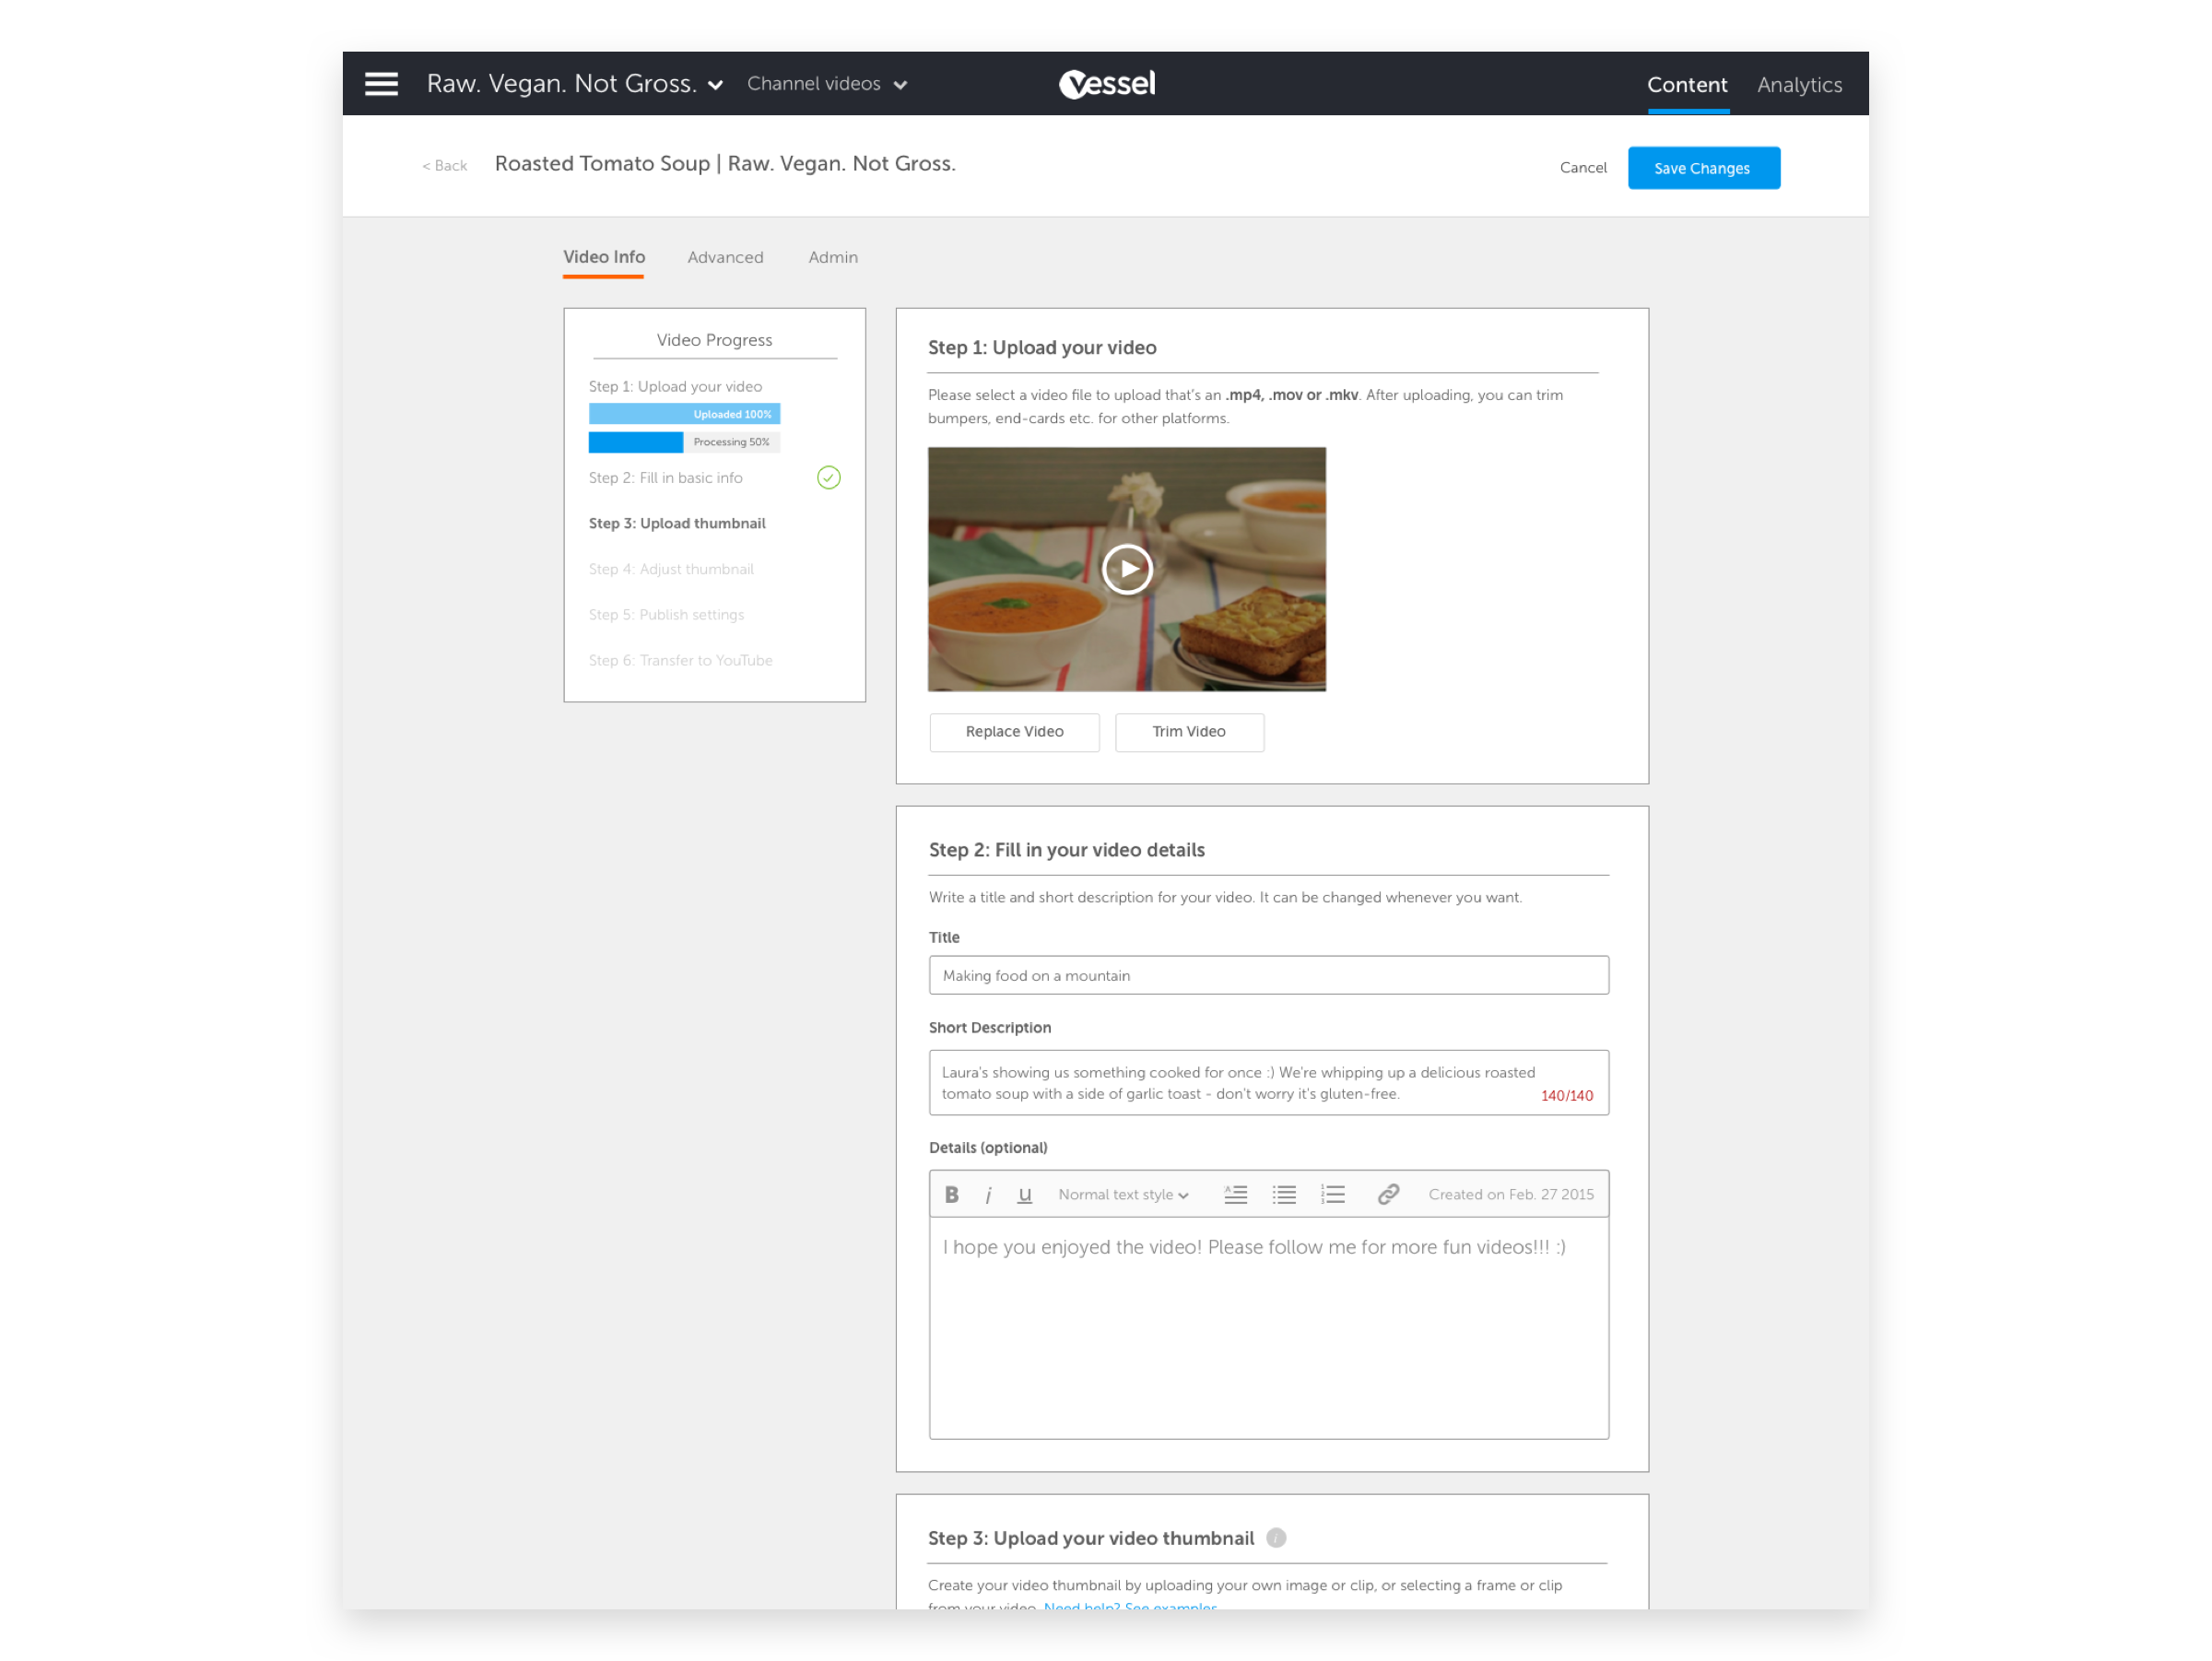Click inside the Details text area
The height and width of the screenshot is (1661, 2212).
point(1268,1328)
